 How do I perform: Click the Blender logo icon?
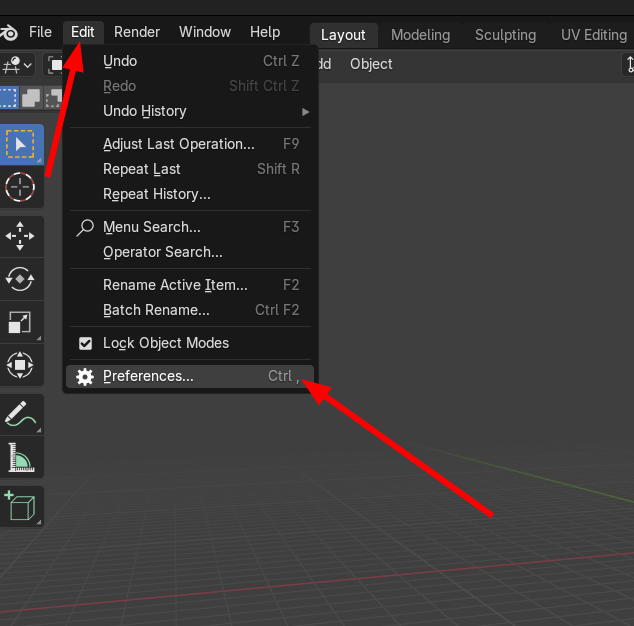9,32
